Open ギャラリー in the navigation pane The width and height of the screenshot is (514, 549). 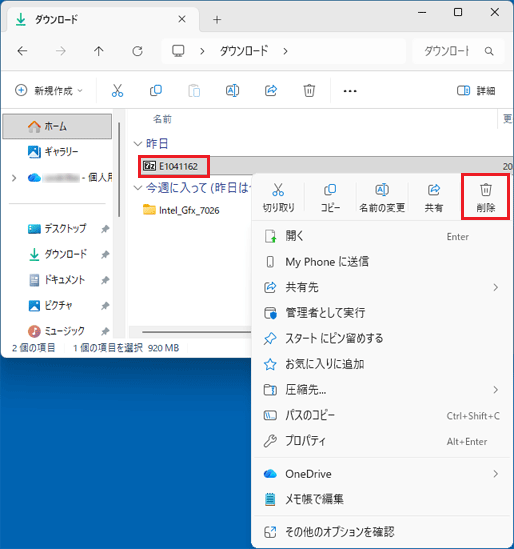pyautogui.click(x=57, y=152)
